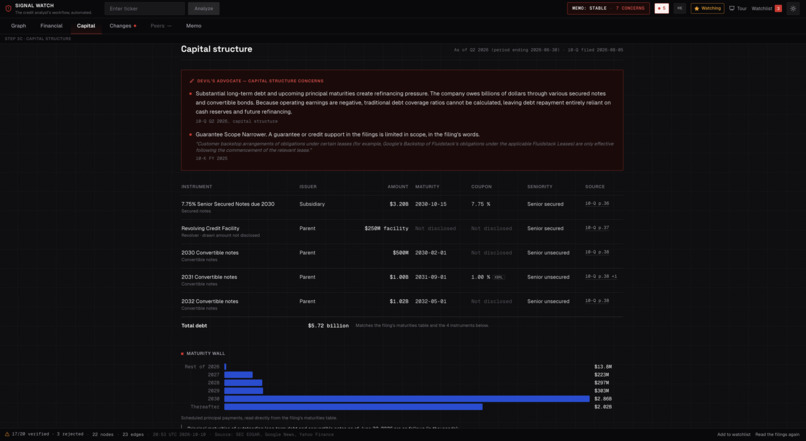Screen dimensions: 806x441
Task: Click the $1.00B amount cell
Action: point(399,277)
